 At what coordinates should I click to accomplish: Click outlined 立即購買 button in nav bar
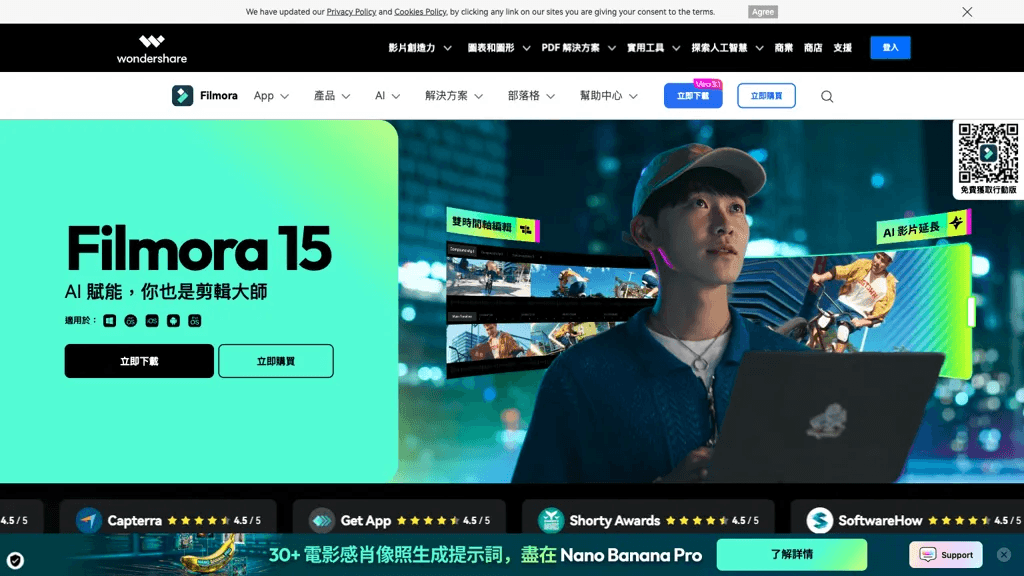tap(766, 96)
